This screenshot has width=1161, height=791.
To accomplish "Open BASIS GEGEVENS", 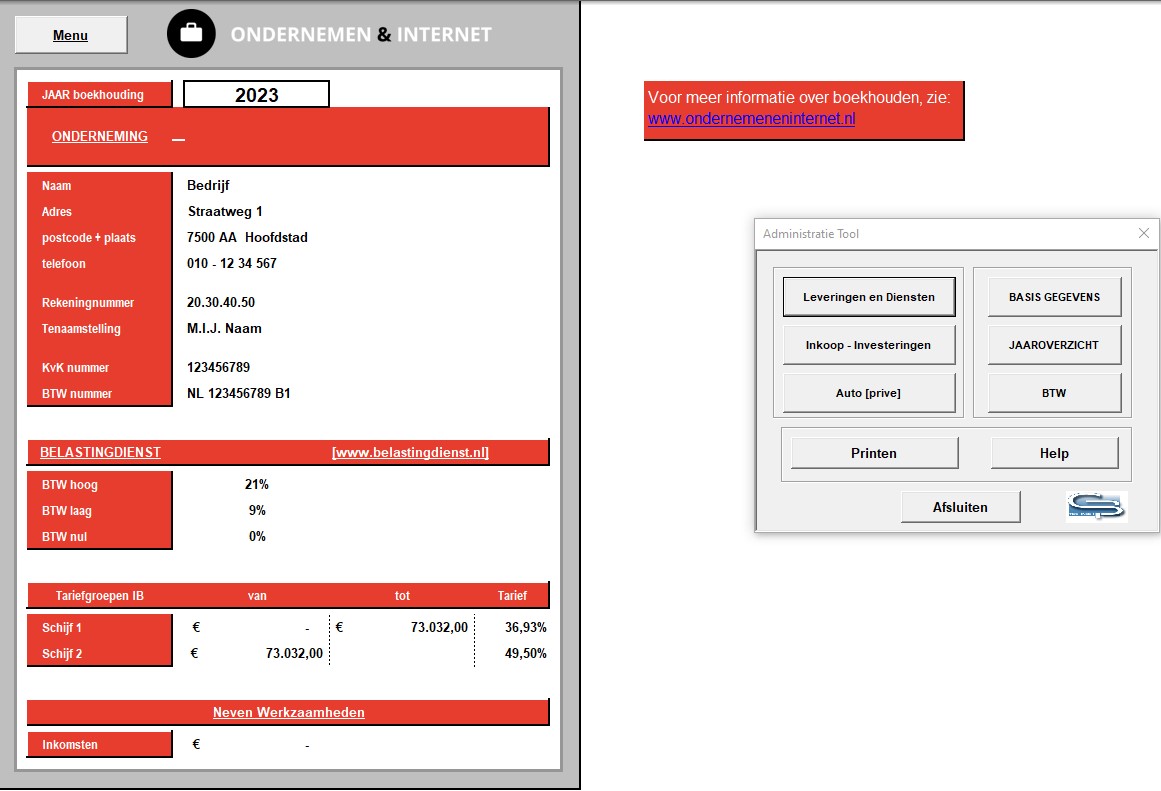I will pyautogui.click(x=1054, y=297).
